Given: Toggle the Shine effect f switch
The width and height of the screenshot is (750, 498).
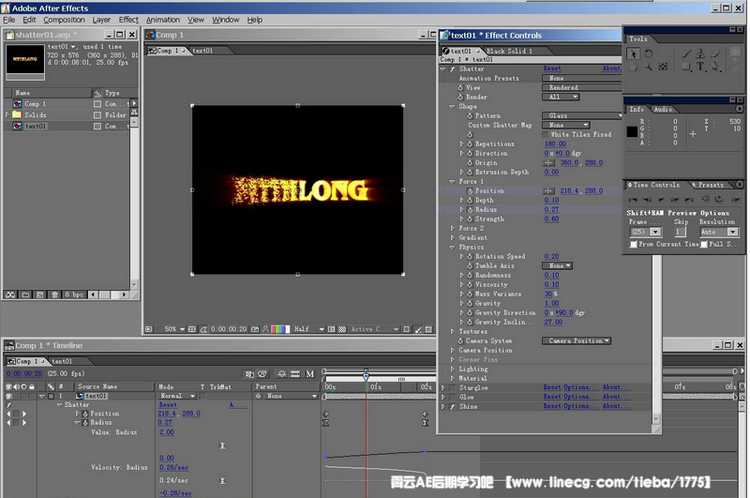Looking at the screenshot, I should point(452,407).
